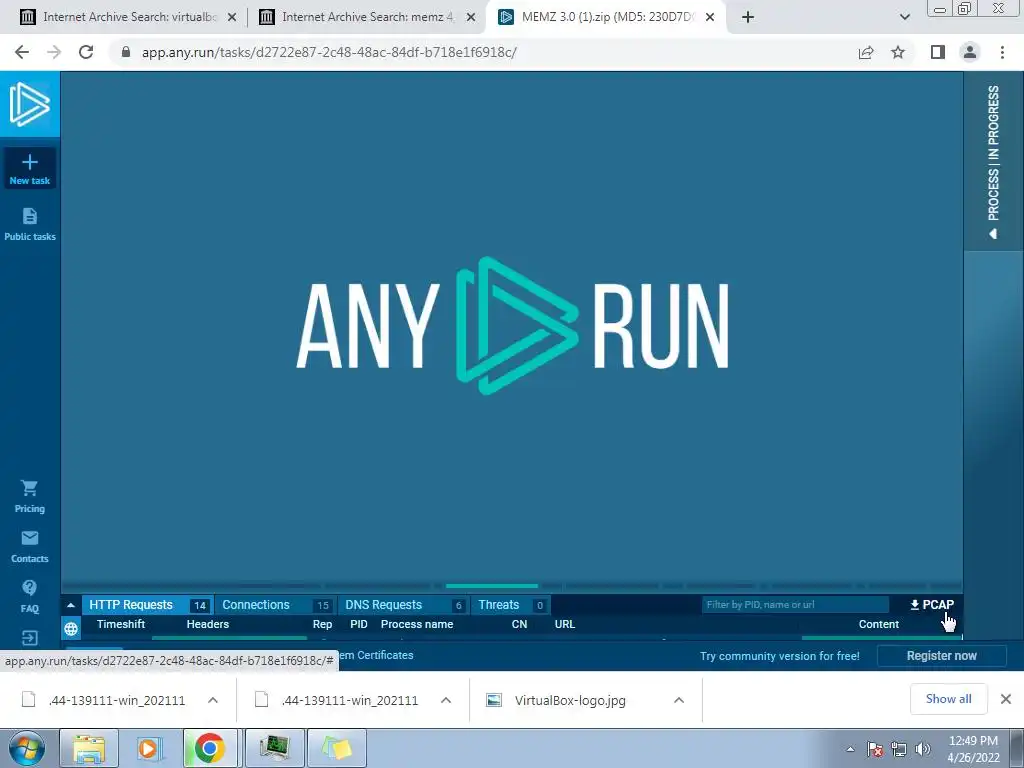Screen dimensions: 1024x768
Task: Click the Headers column header
Action: tap(208, 624)
